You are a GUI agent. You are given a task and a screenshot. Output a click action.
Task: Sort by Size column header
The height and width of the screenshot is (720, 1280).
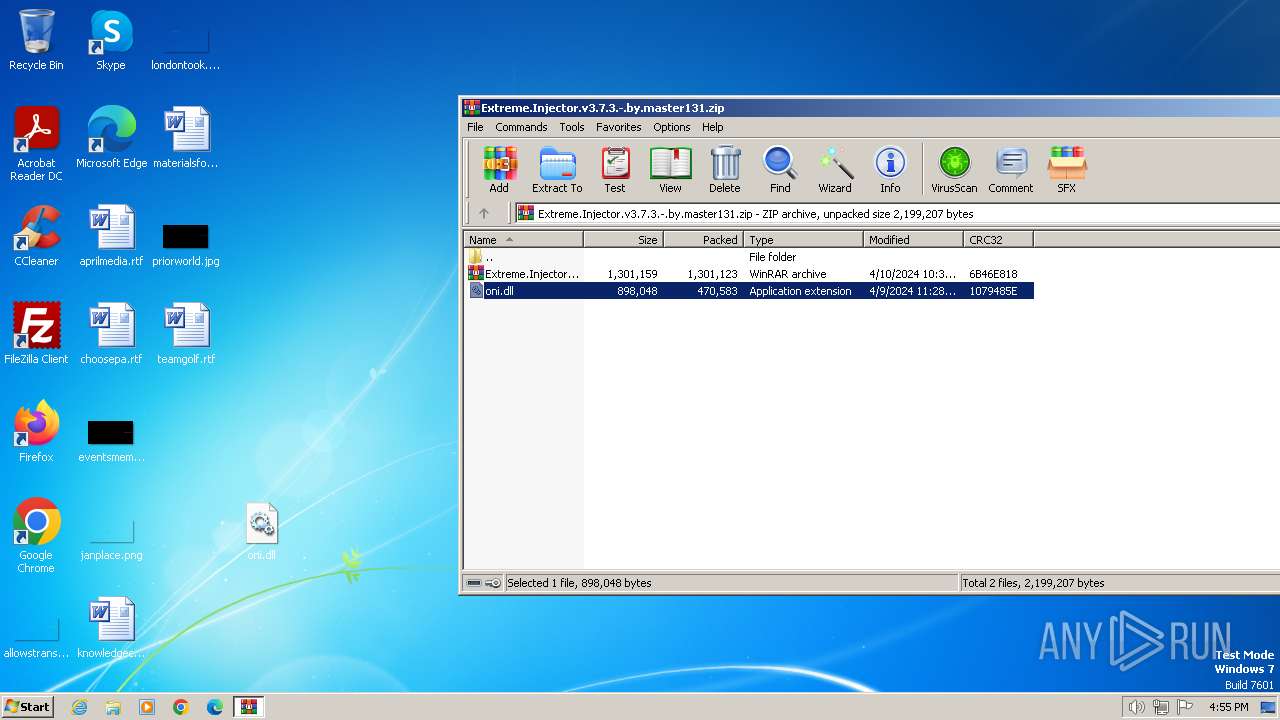click(x=623, y=240)
